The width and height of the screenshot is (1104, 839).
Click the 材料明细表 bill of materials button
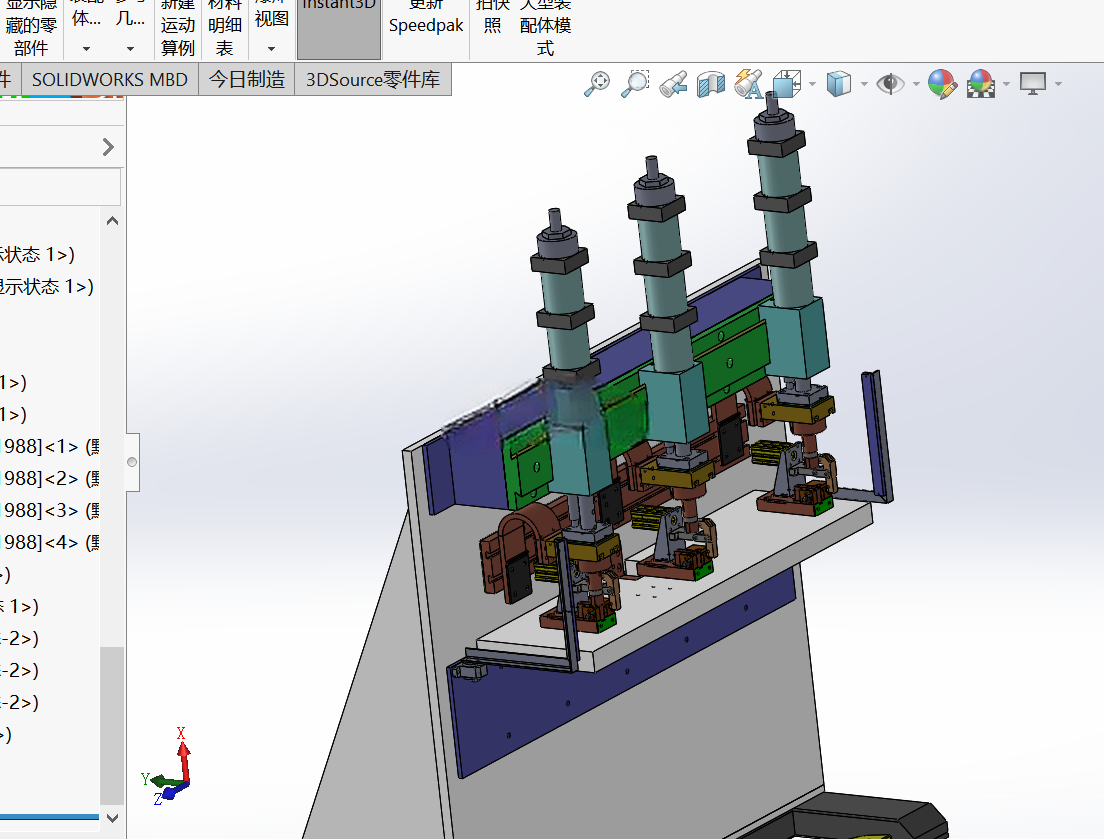click(225, 28)
